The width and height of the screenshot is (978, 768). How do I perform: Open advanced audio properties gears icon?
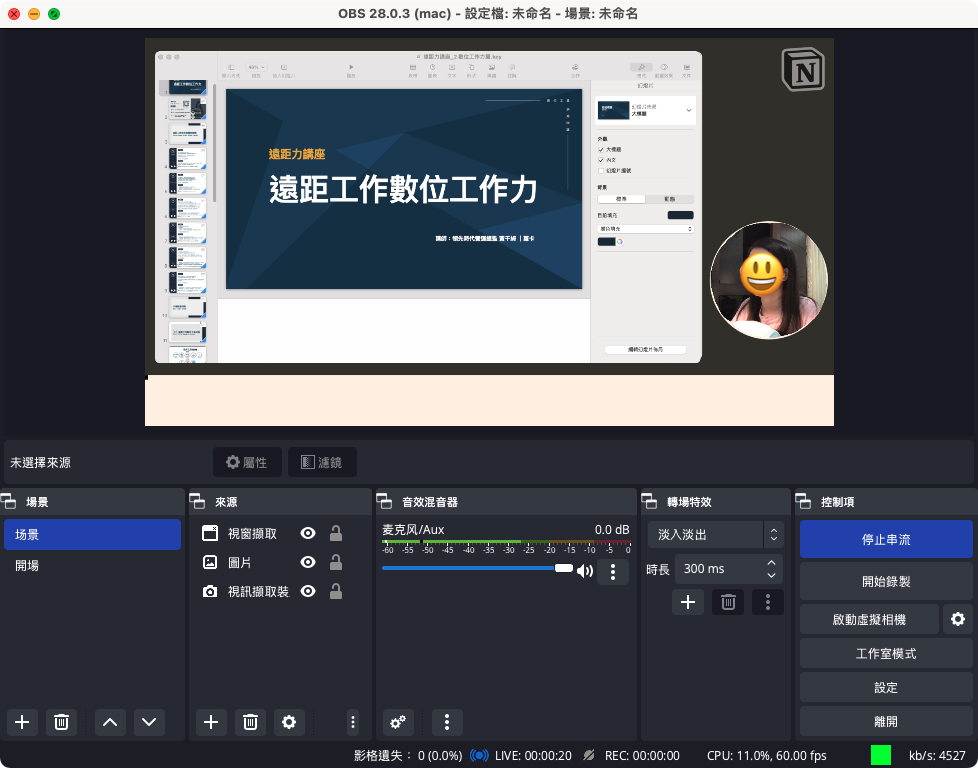pyautogui.click(x=398, y=722)
